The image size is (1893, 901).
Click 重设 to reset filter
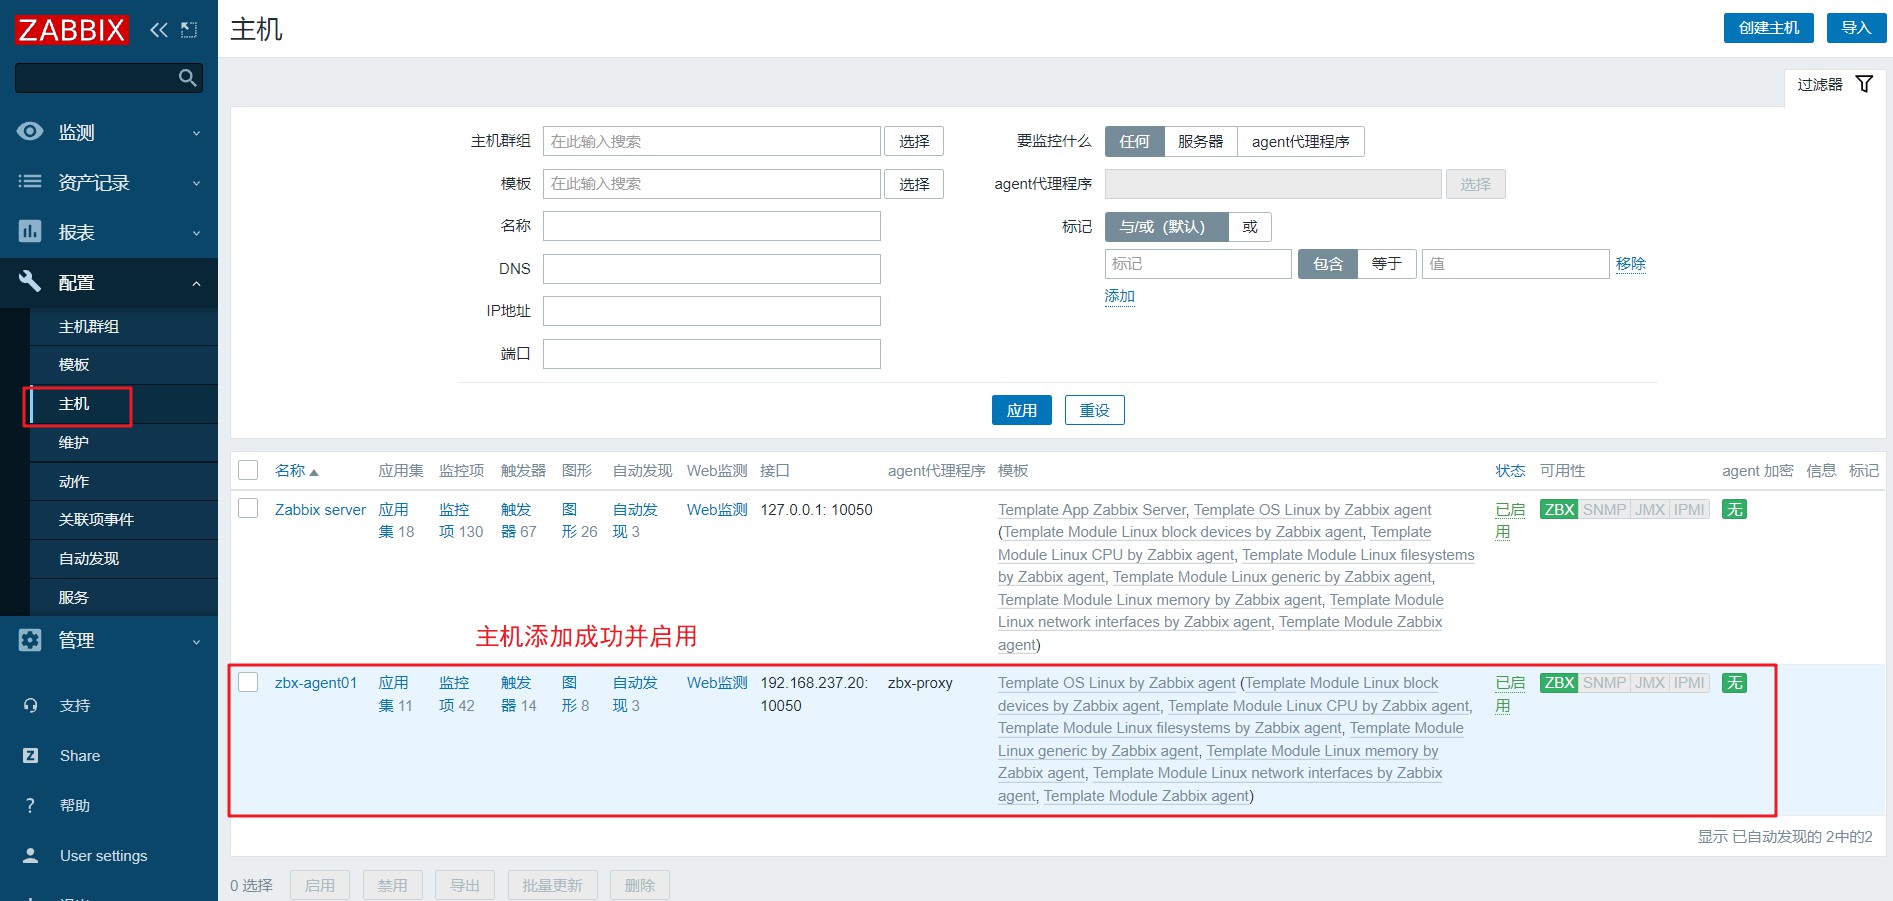1094,410
